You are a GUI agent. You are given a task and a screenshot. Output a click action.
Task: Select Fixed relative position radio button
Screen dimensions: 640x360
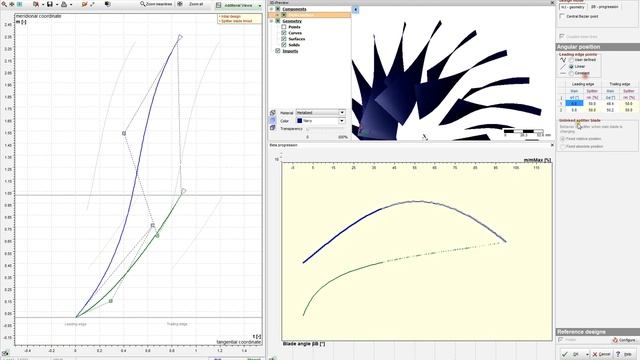point(562,139)
